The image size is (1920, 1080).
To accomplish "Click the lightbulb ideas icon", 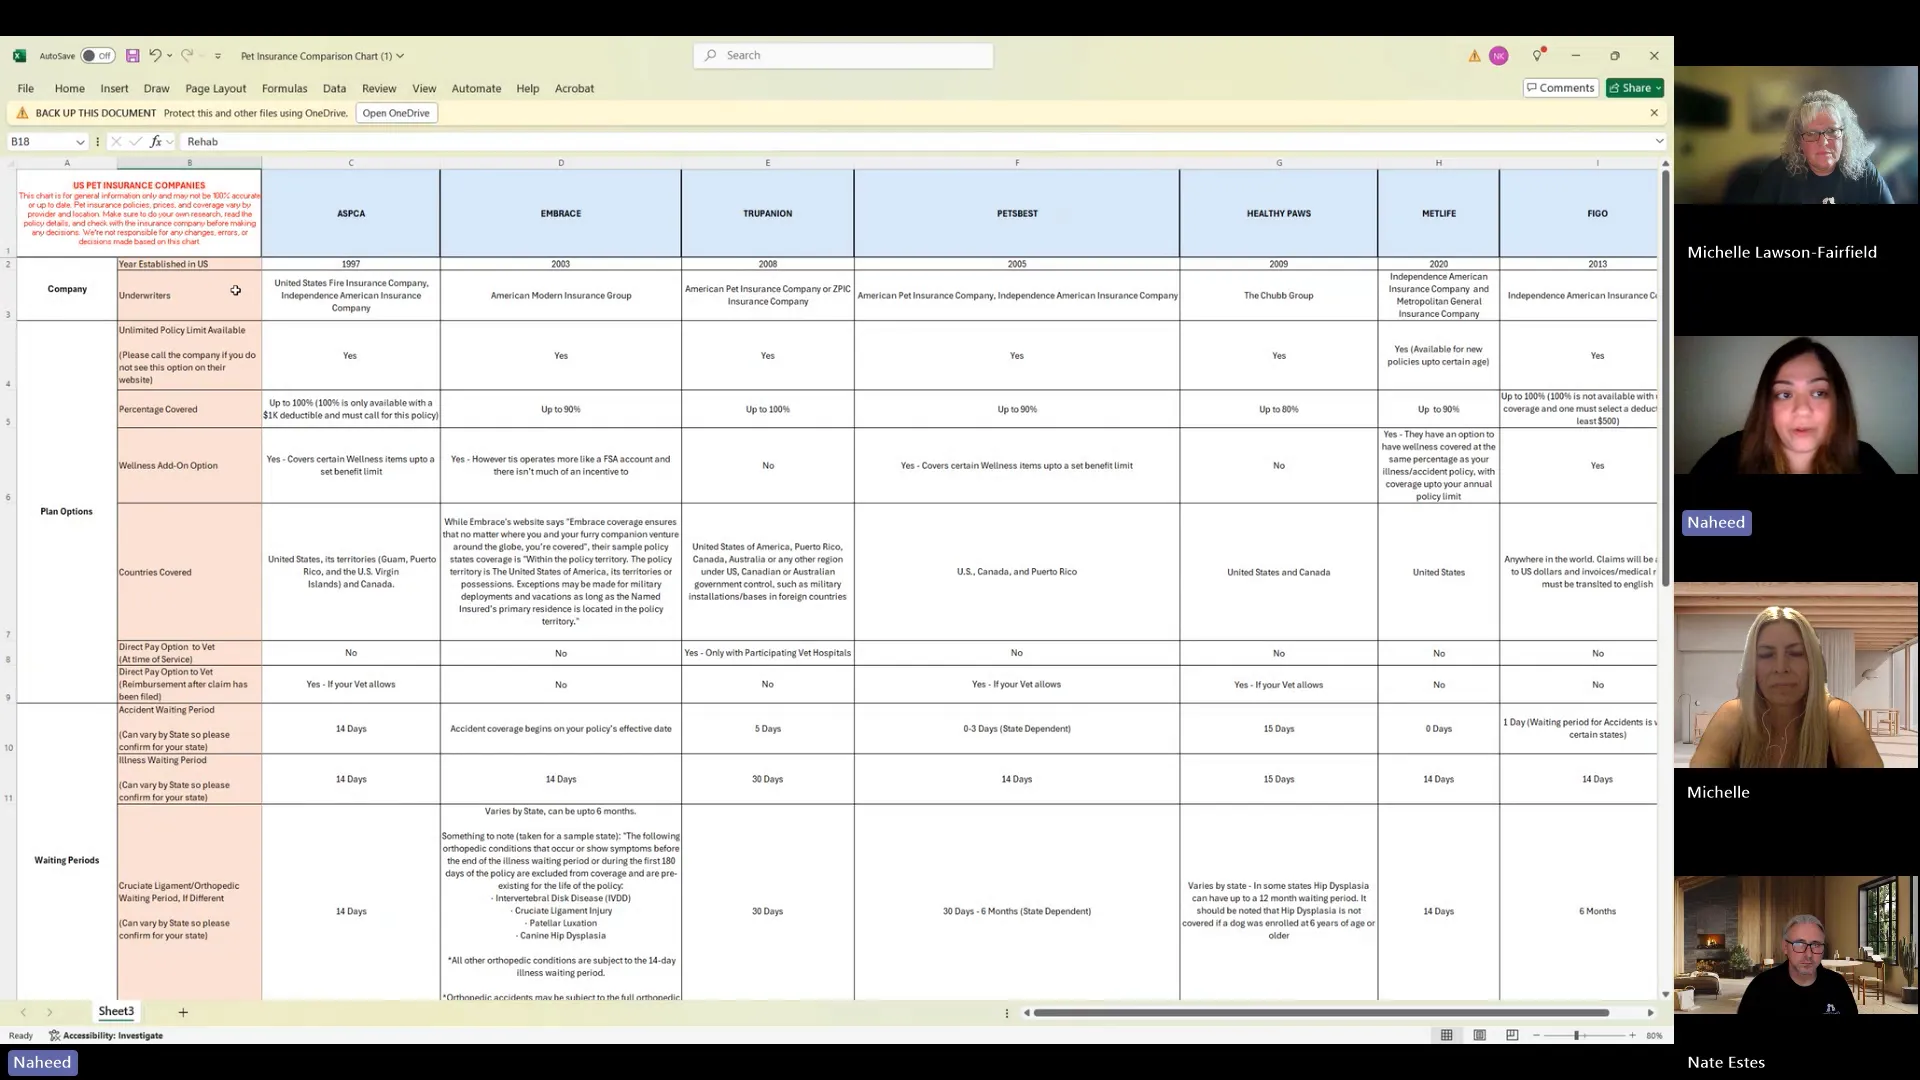I will tap(1537, 56).
